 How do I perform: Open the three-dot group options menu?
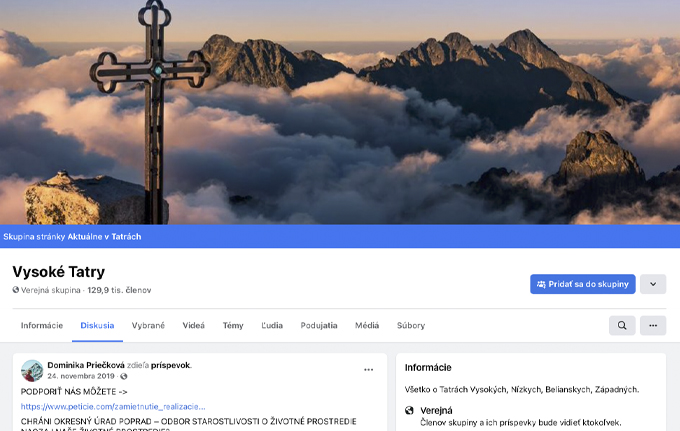pos(653,325)
